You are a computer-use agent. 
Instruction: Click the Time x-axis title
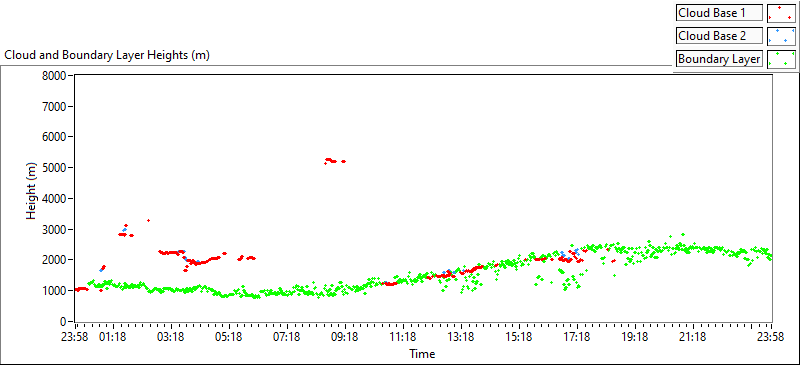(x=422, y=353)
